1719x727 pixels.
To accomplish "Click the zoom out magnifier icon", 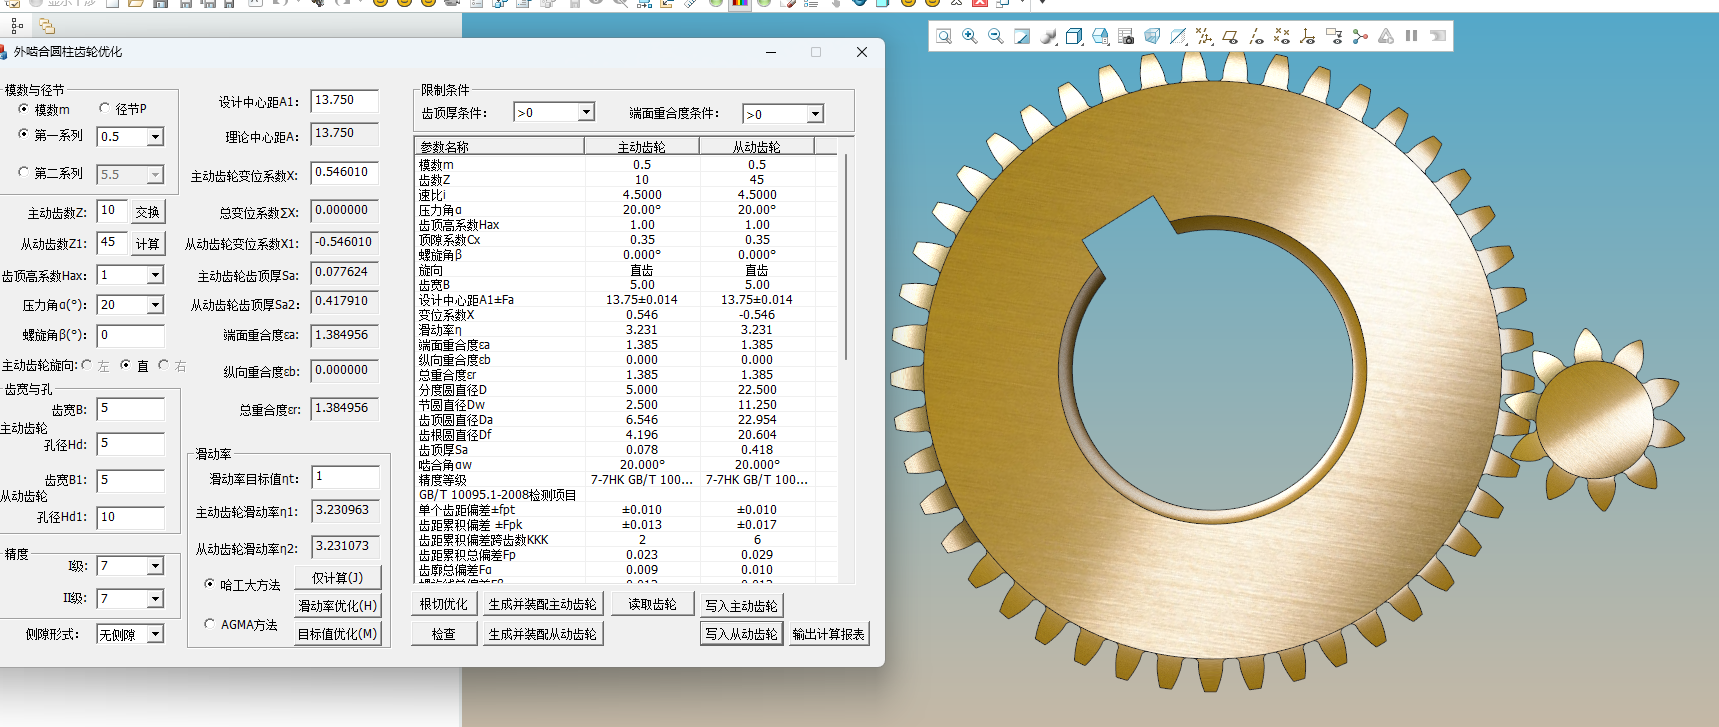I will [995, 36].
